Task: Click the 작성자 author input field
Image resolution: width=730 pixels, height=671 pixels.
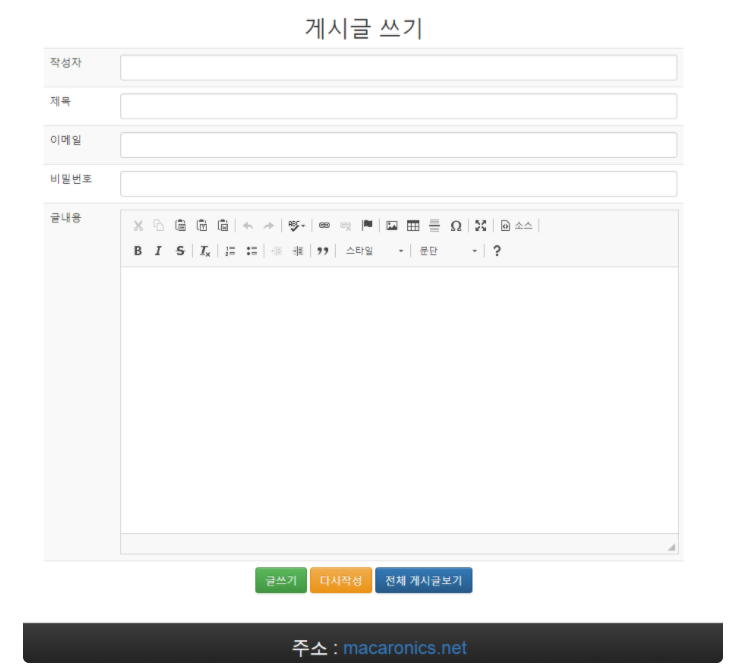Action: (x=399, y=68)
